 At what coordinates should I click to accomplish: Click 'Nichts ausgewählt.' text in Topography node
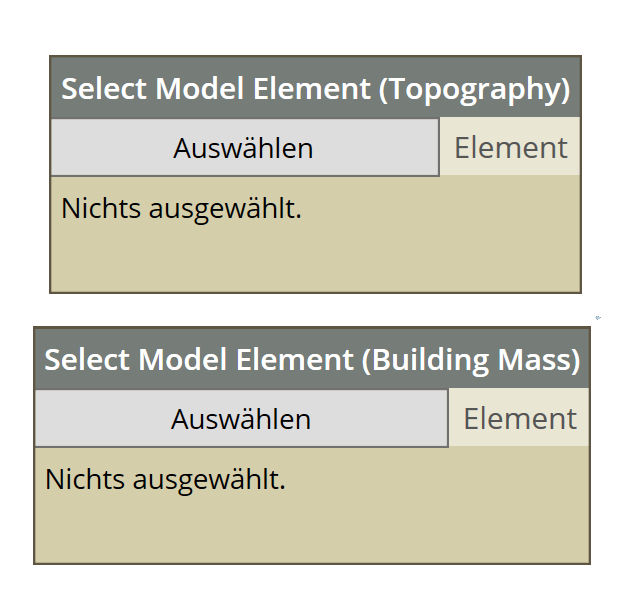tap(181, 209)
